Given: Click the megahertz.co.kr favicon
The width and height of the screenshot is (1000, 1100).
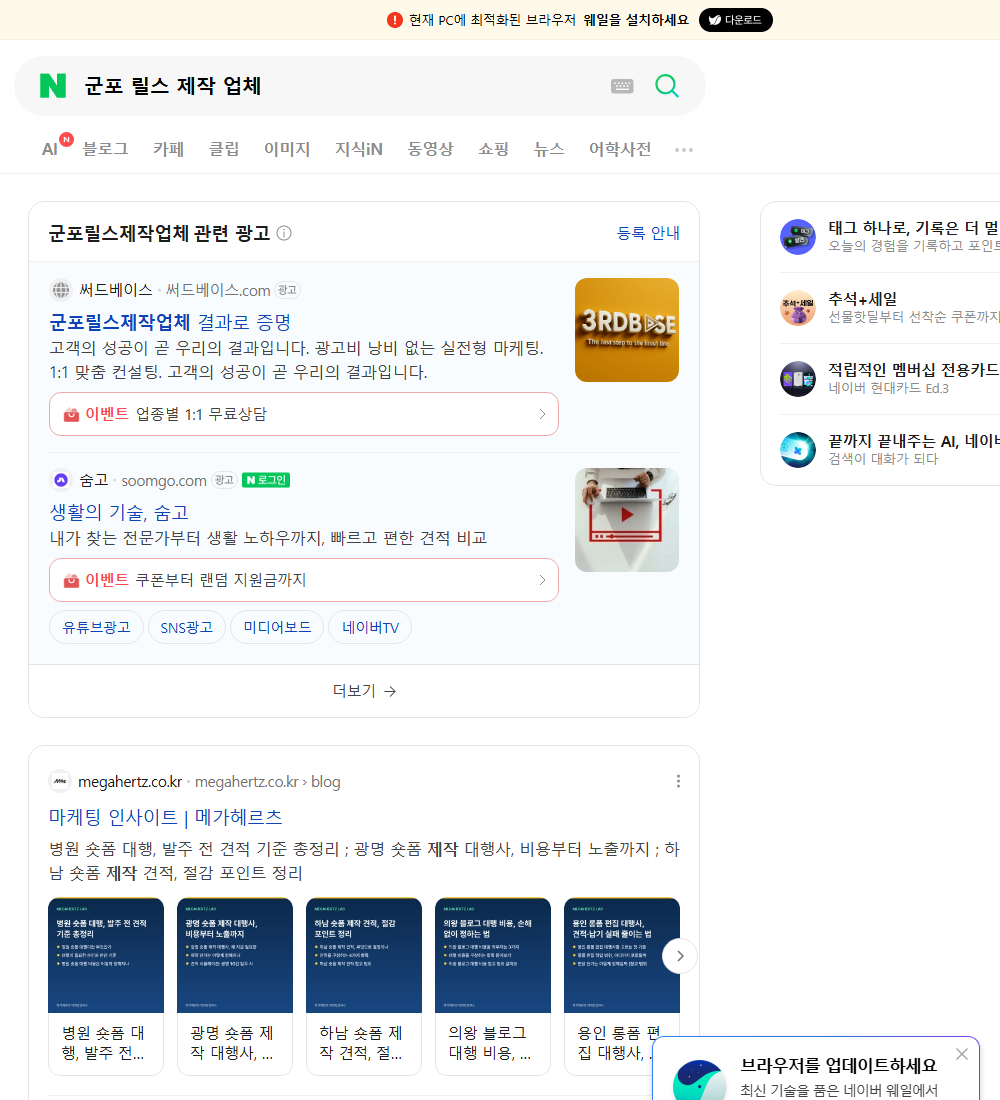Looking at the screenshot, I should click(x=60, y=782).
